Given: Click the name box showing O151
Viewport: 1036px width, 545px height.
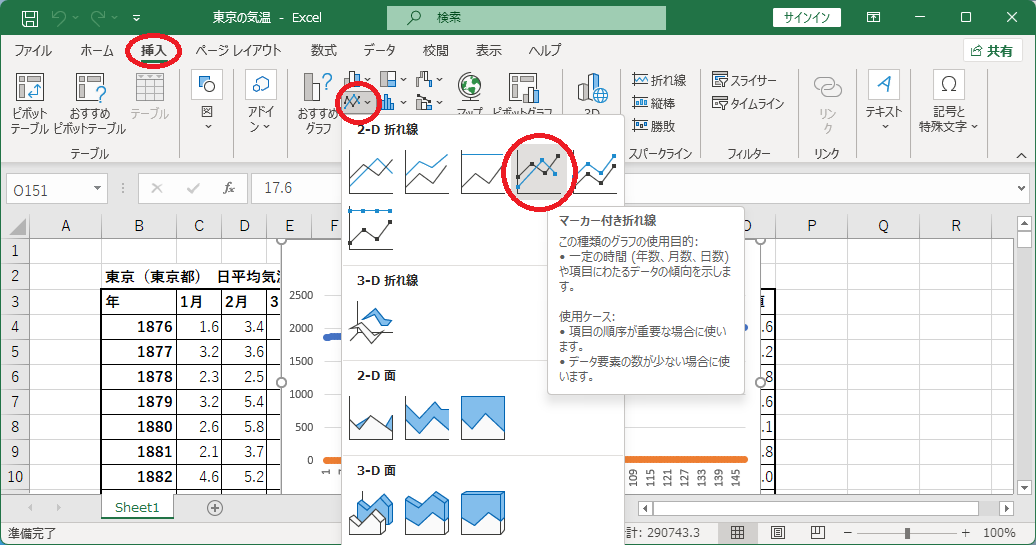Looking at the screenshot, I should (x=49, y=190).
